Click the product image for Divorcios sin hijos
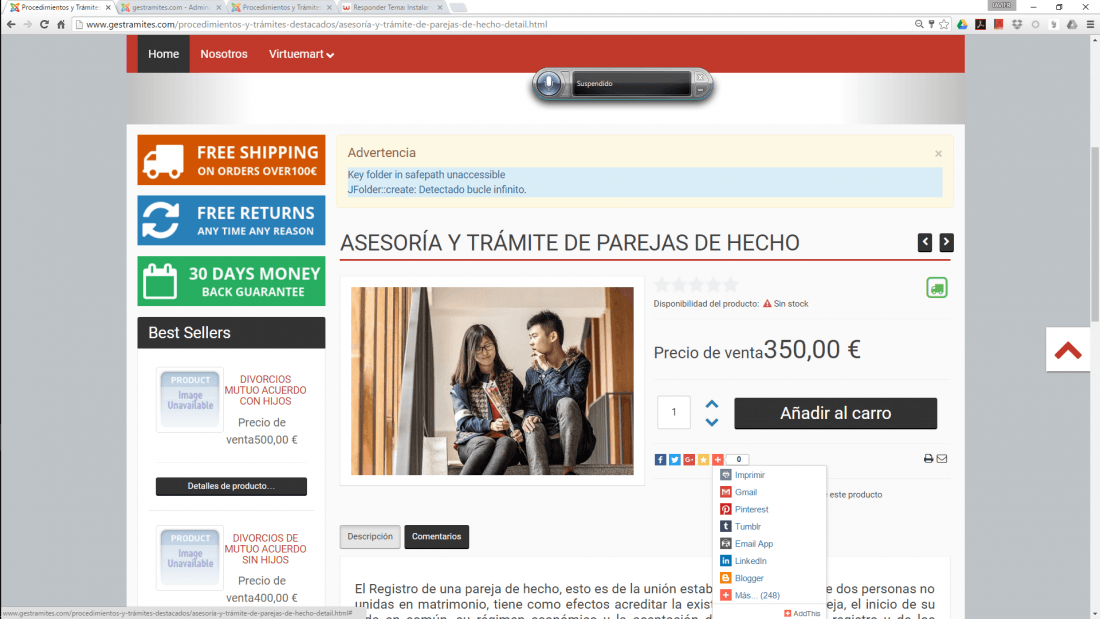The height and width of the screenshot is (619, 1100). coord(190,558)
